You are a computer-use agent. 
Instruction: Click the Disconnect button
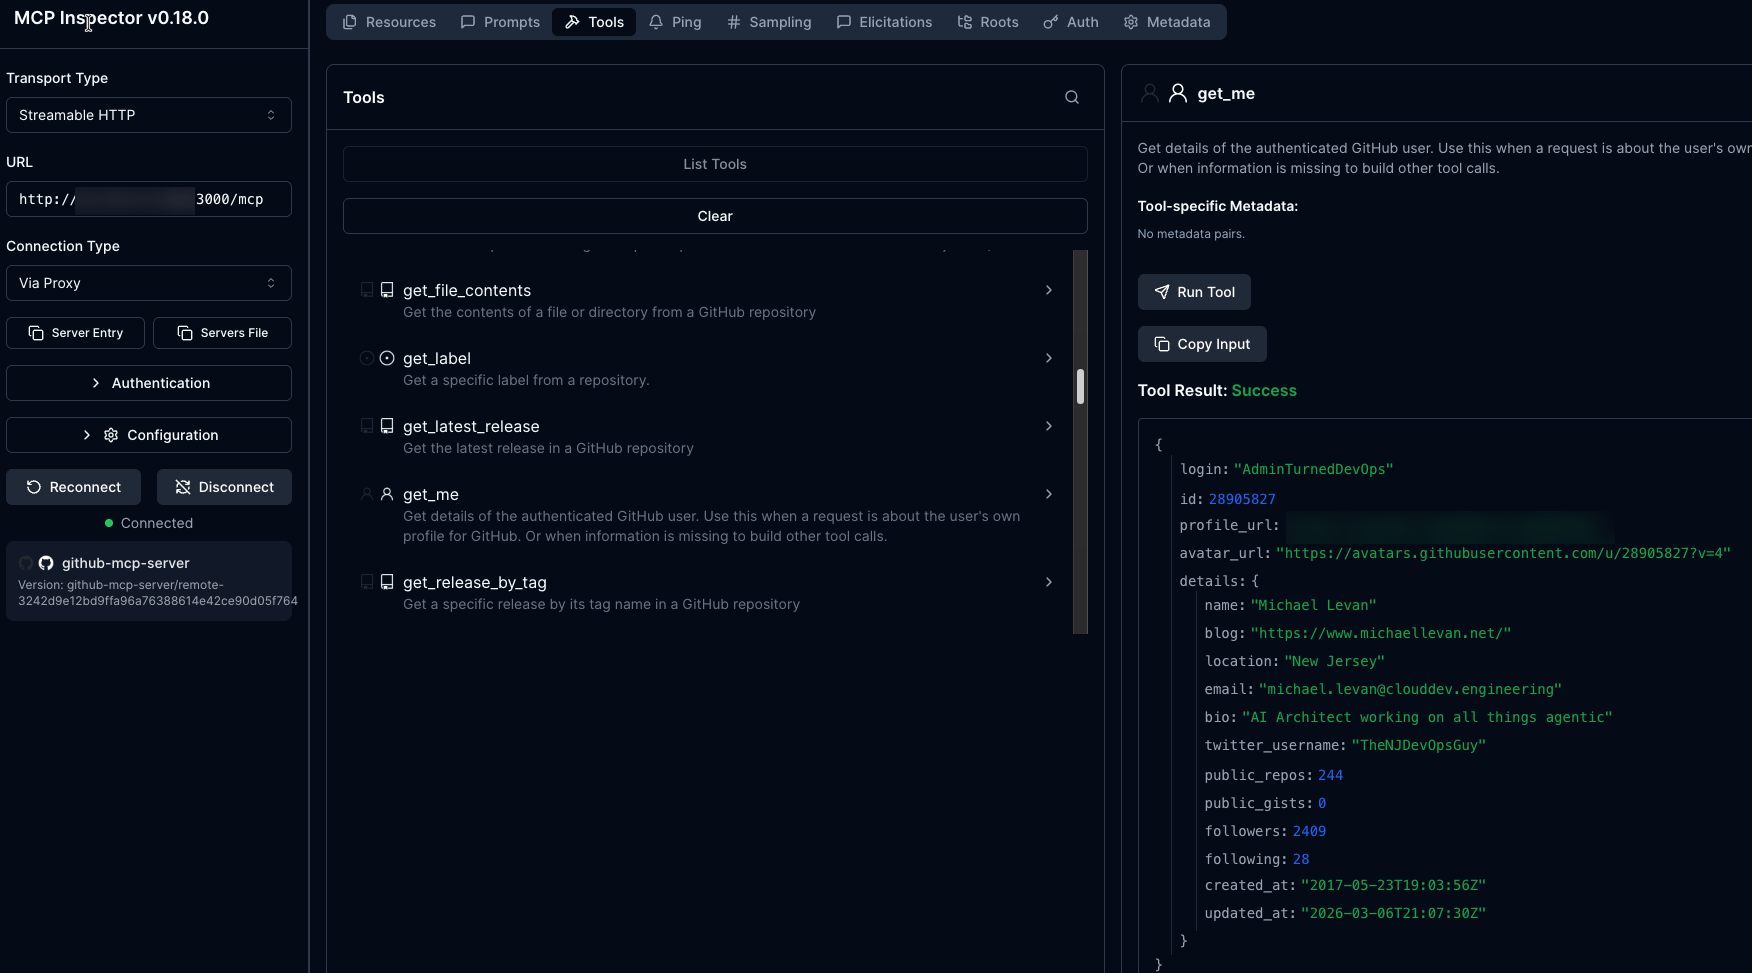(x=224, y=487)
